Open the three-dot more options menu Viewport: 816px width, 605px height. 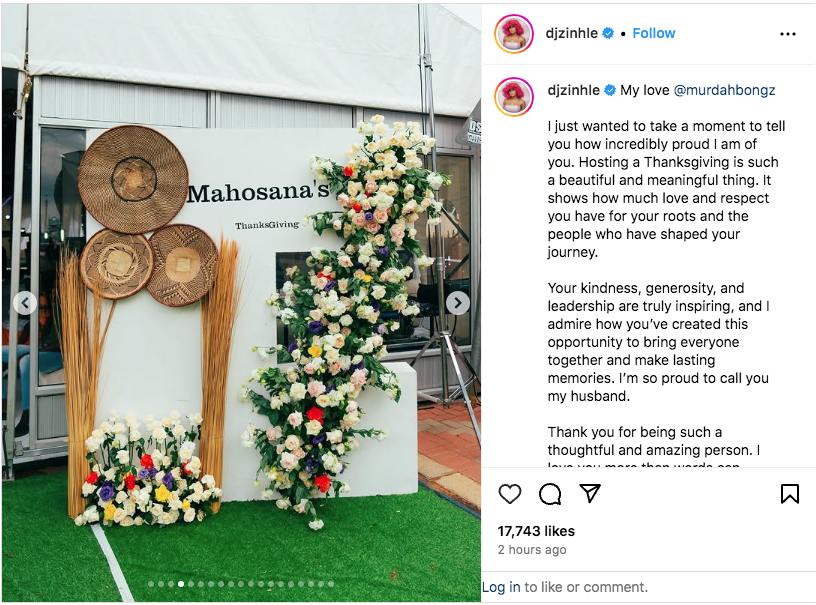[x=788, y=34]
